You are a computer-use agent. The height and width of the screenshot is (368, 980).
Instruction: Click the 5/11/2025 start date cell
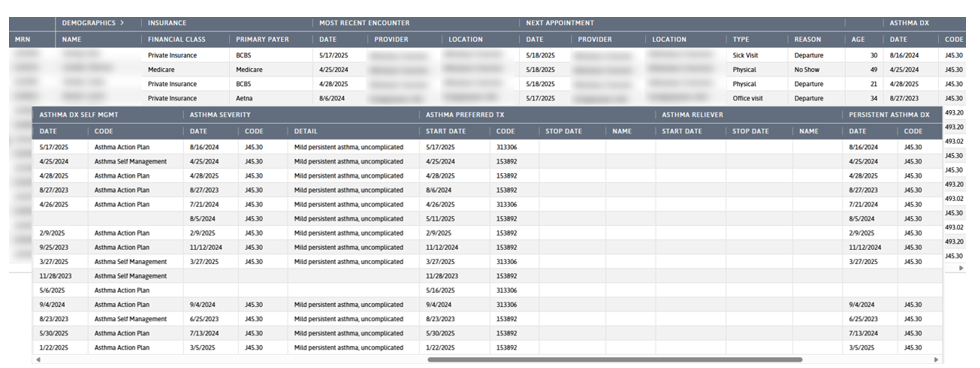pyautogui.click(x=441, y=219)
